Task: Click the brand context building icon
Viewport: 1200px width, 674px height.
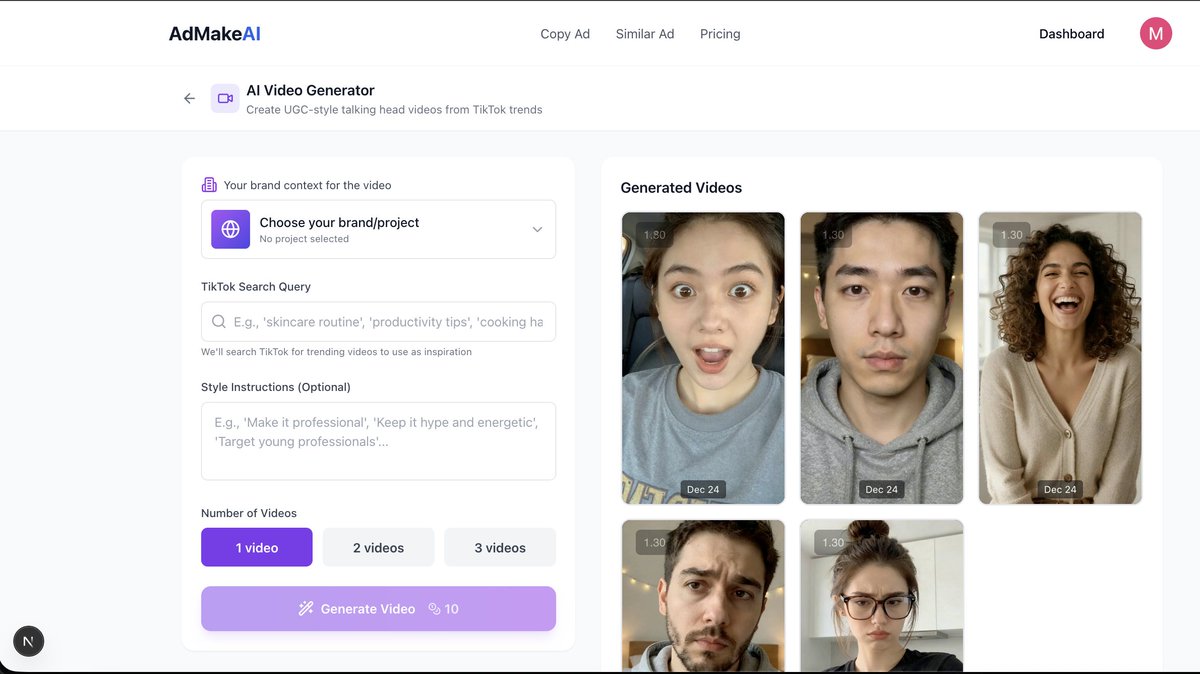Action: coord(209,185)
